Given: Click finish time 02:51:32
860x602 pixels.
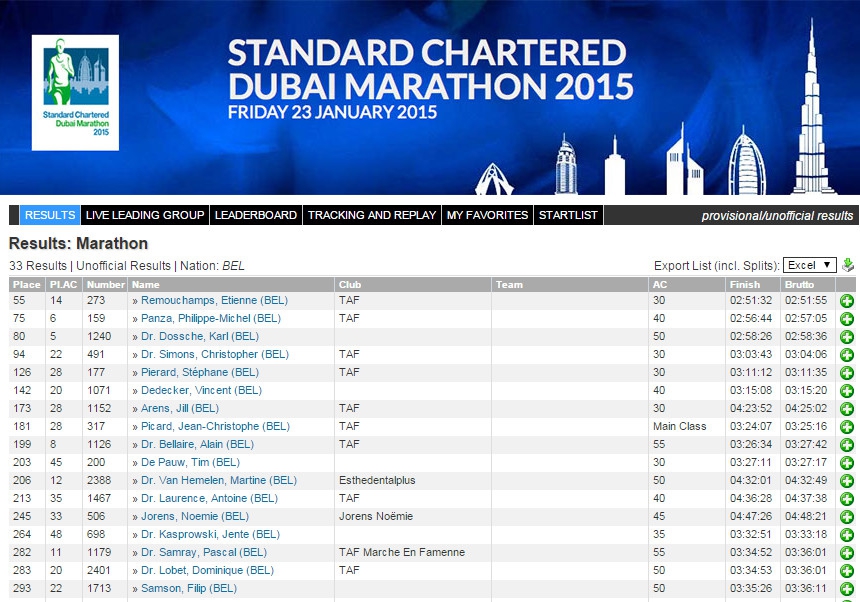Looking at the screenshot, I should pos(750,300).
